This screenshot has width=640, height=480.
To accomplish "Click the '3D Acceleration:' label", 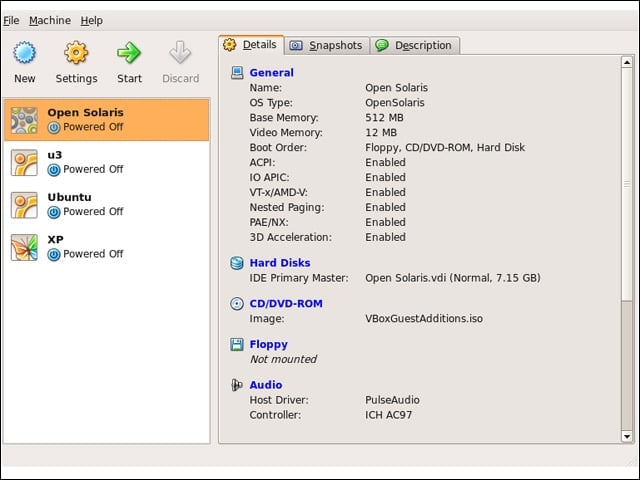I will (291, 237).
